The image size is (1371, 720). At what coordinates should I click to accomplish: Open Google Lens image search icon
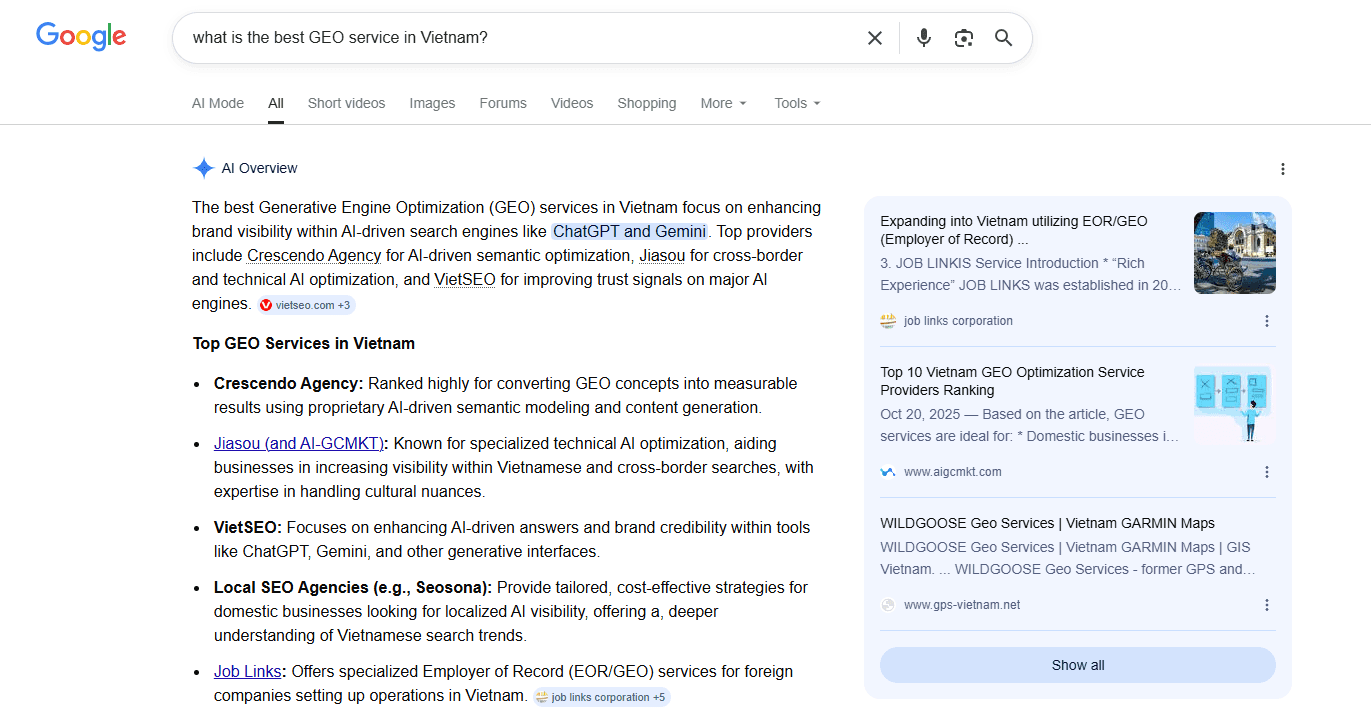click(x=964, y=38)
